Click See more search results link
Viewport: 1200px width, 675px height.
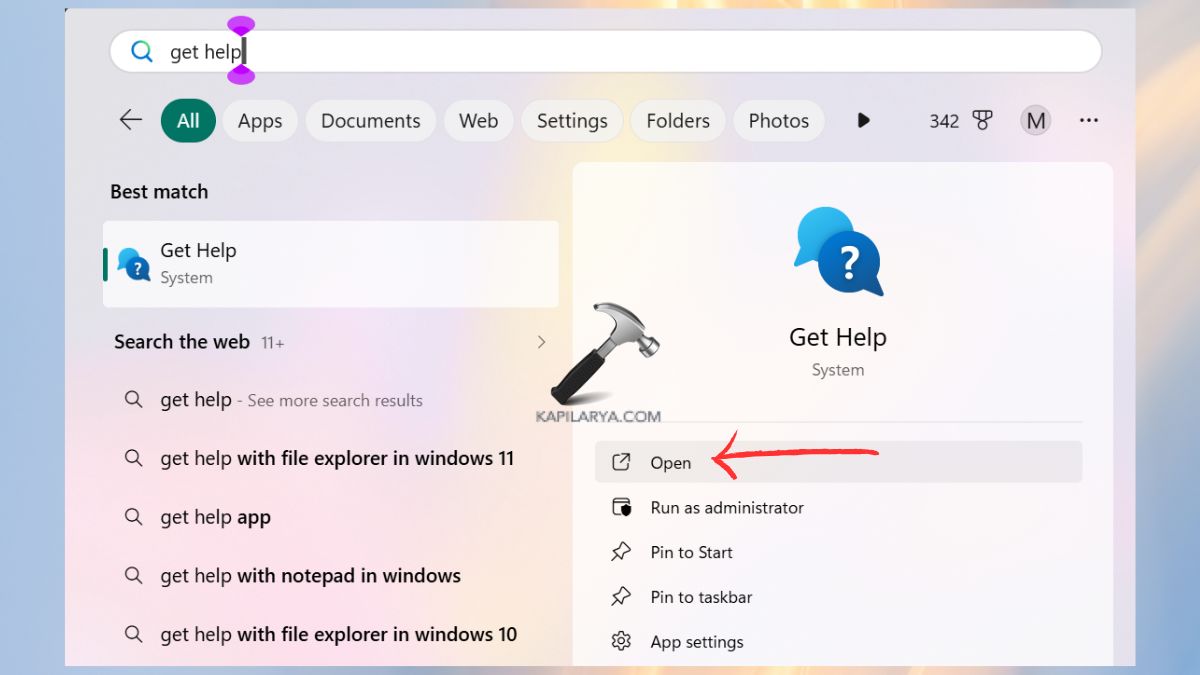(x=333, y=400)
